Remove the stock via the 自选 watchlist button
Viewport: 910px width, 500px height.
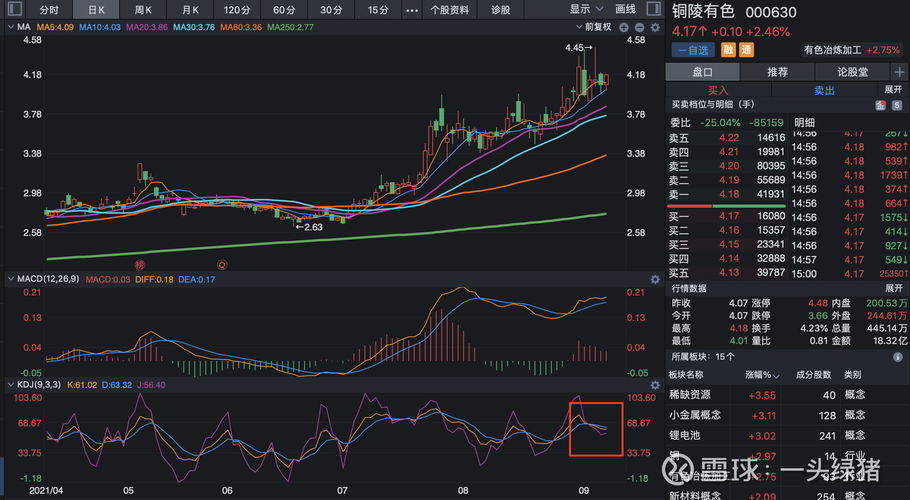[694, 50]
